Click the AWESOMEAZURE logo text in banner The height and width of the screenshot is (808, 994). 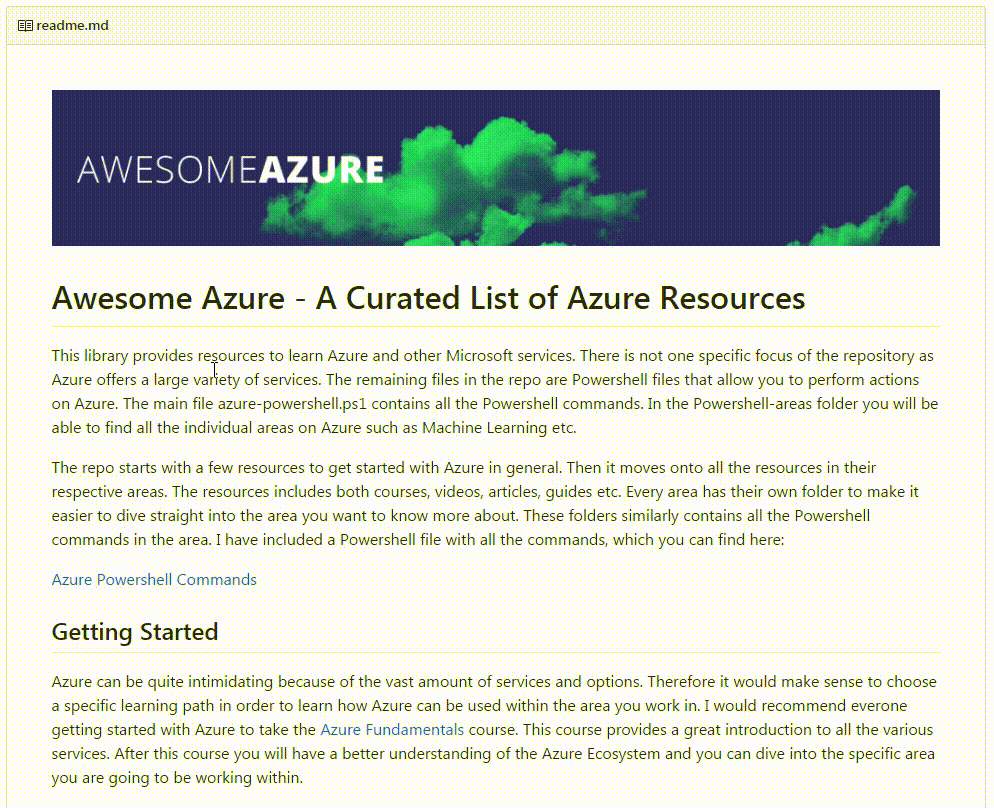[230, 169]
